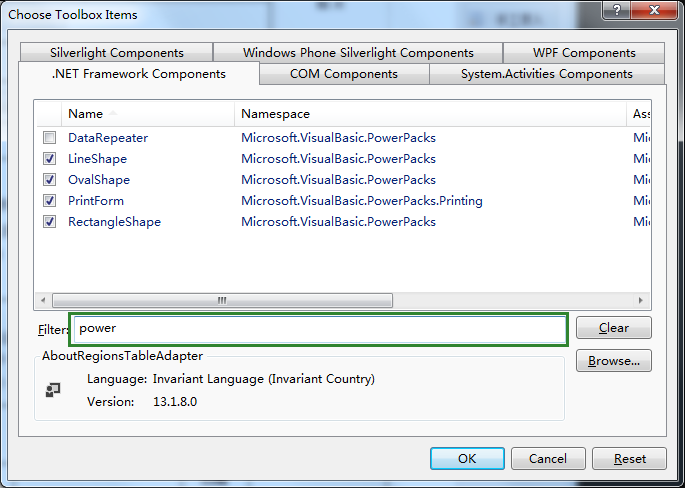Uncheck the OvalShape checkbox
685x488 pixels.
point(49,180)
